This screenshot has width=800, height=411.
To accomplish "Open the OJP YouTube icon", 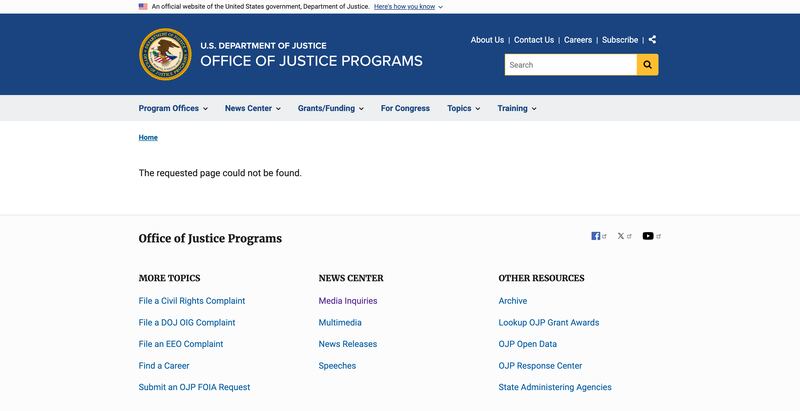I will [x=648, y=236].
